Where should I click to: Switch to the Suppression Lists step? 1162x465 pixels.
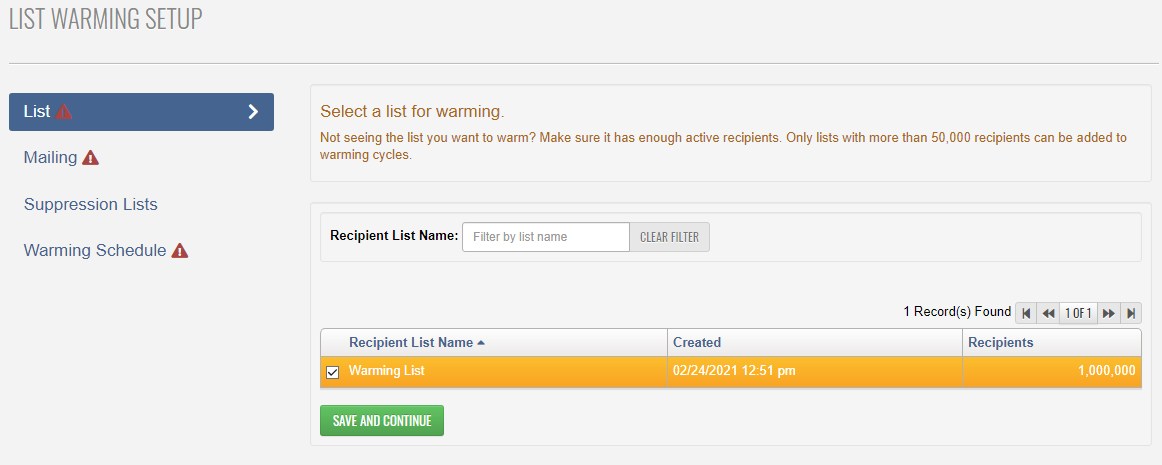(x=90, y=204)
